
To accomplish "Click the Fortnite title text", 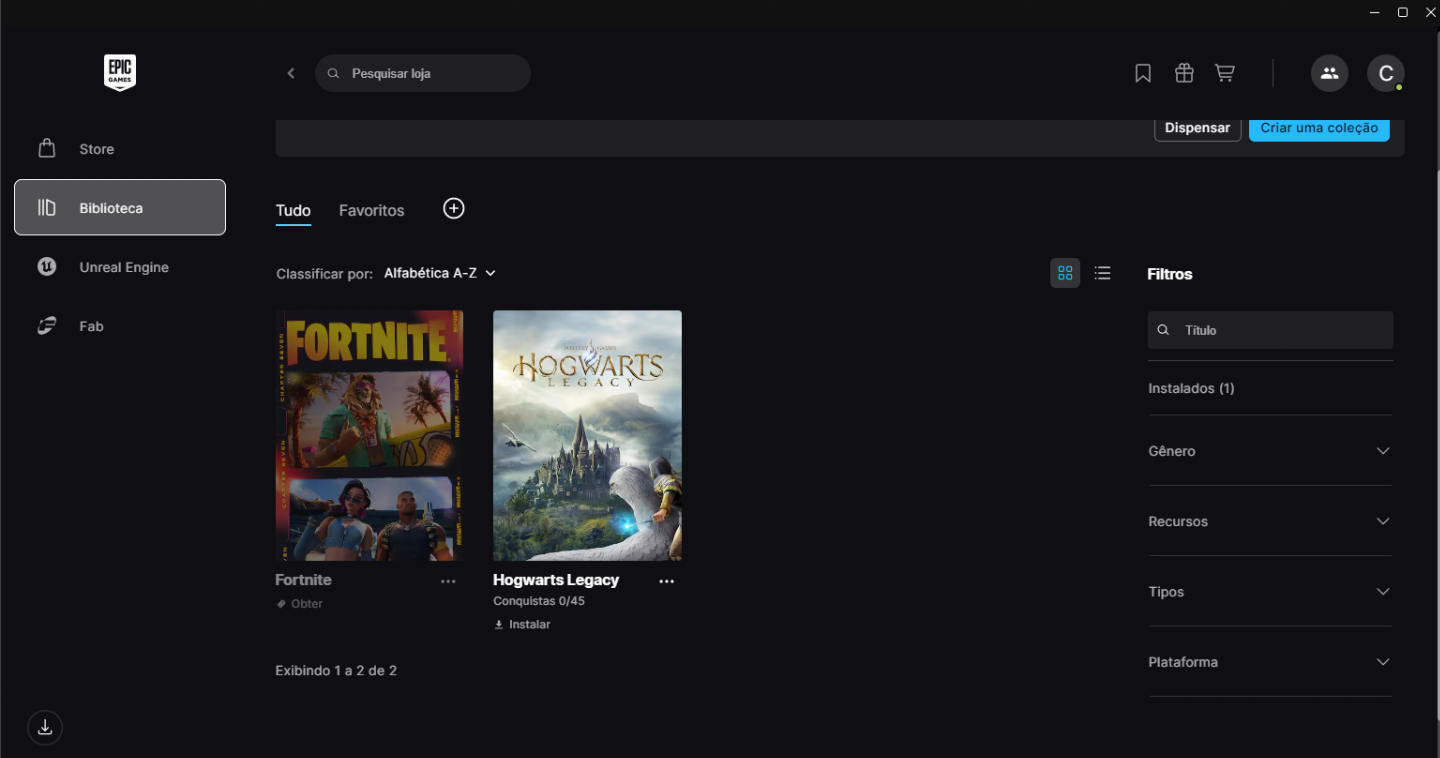I will click(x=303, y=580).
